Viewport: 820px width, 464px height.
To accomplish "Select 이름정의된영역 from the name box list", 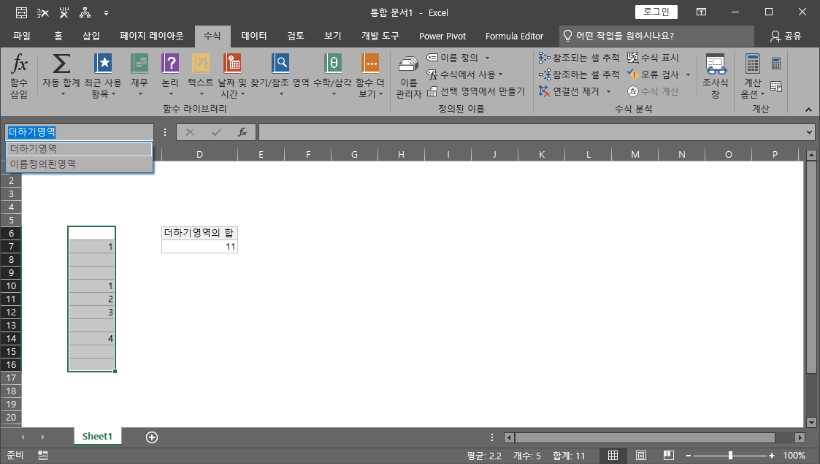I will (79, 164).
